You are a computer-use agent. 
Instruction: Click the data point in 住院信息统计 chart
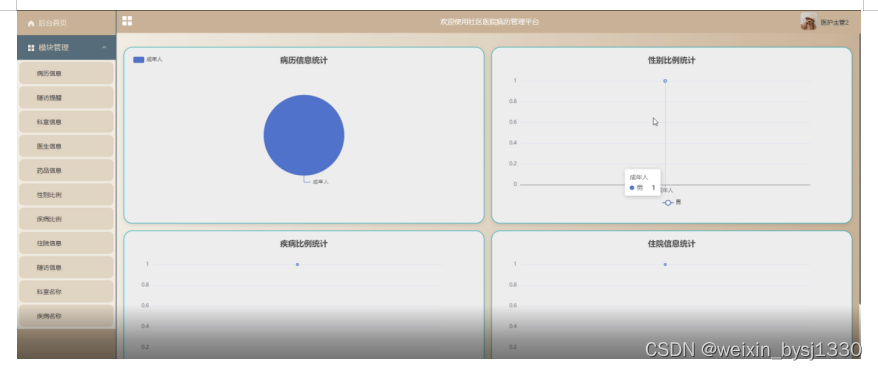click(x=665, y=264)
